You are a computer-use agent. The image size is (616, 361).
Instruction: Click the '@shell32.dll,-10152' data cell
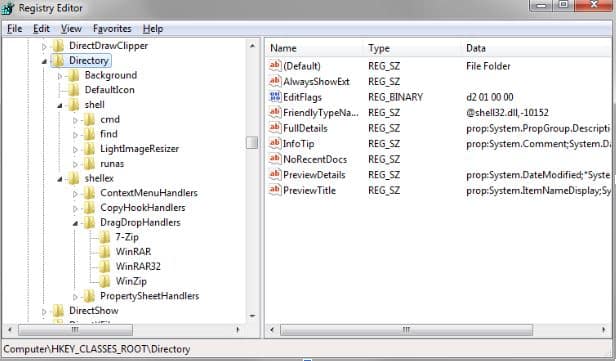507,113
